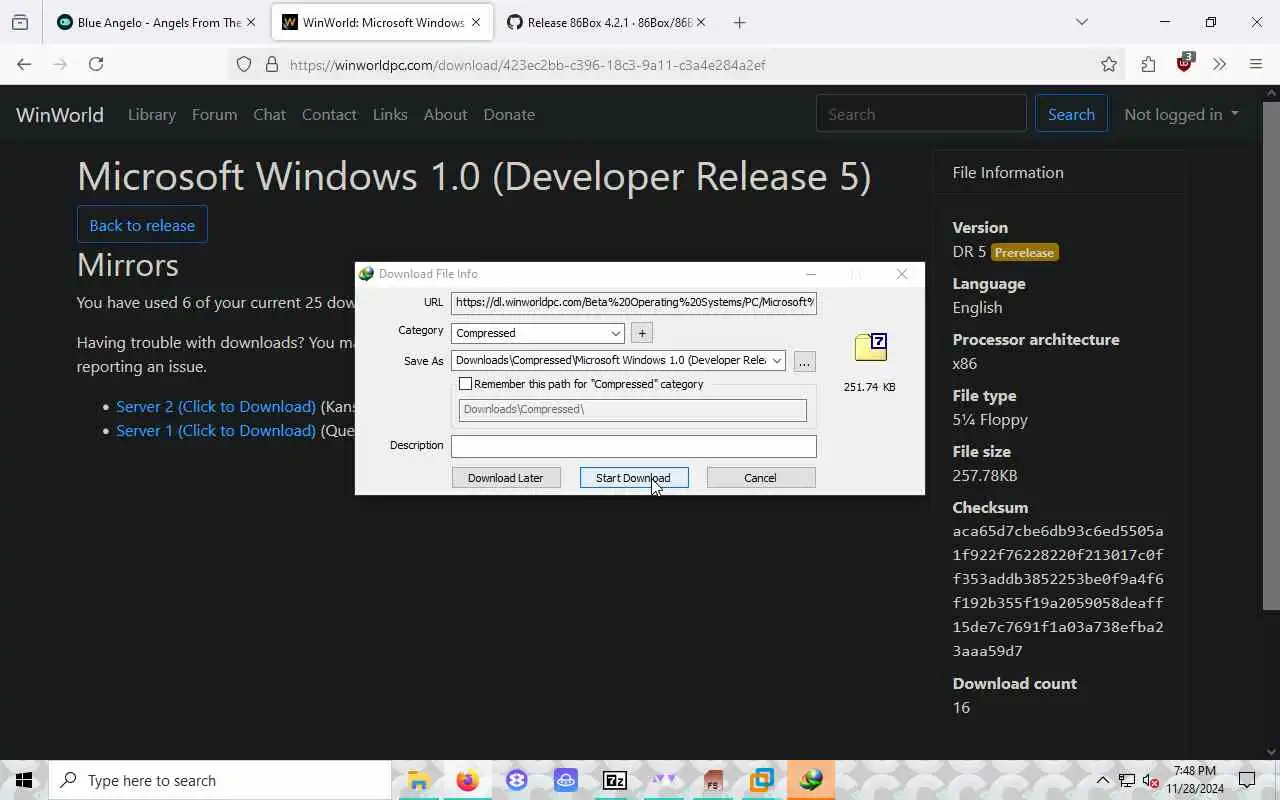
Task: Click Download Later in the dialog
Action: click(x=505, y=478)
